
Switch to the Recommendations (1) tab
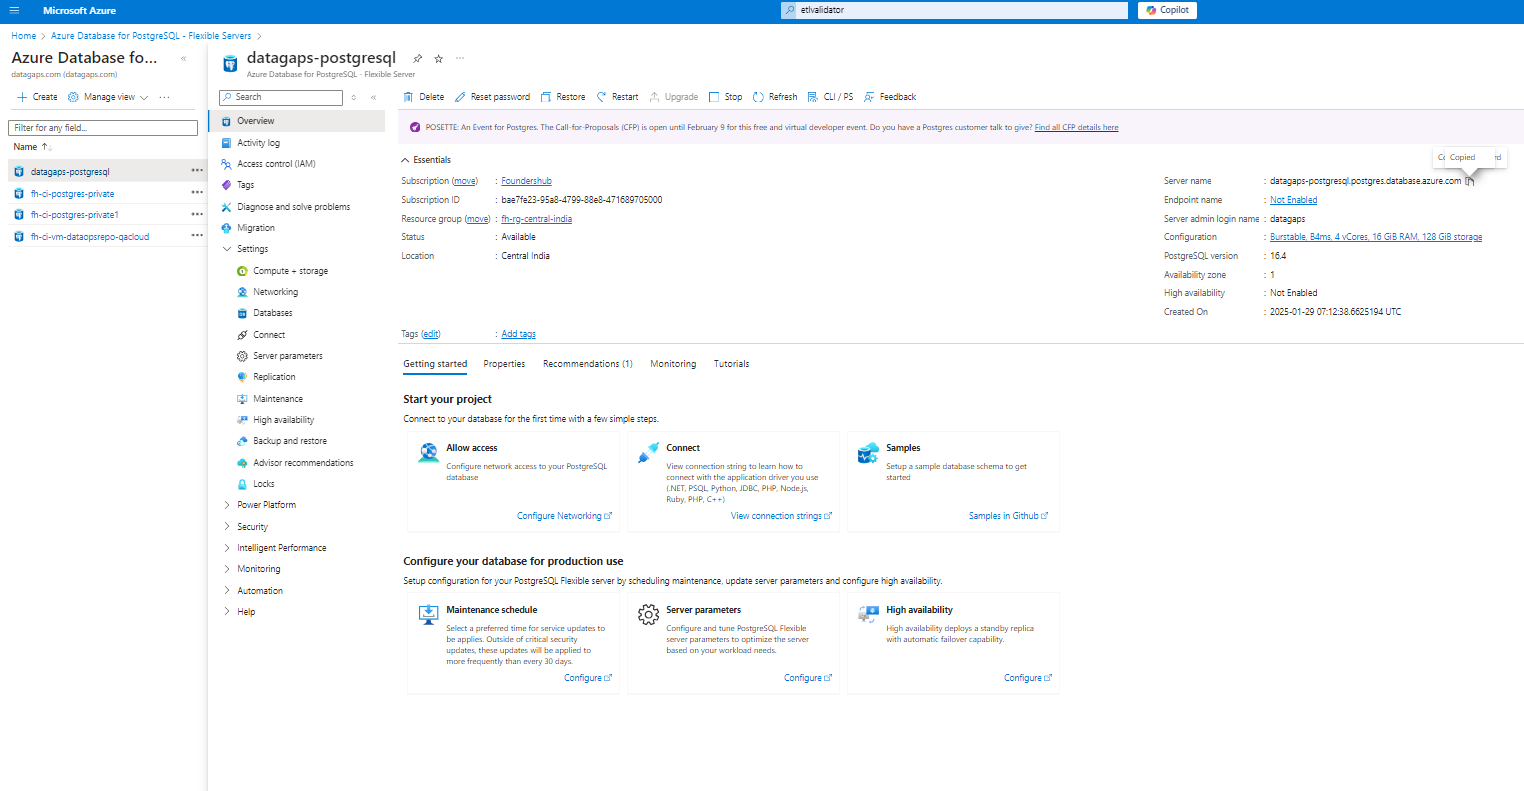(x=588, y=364)
